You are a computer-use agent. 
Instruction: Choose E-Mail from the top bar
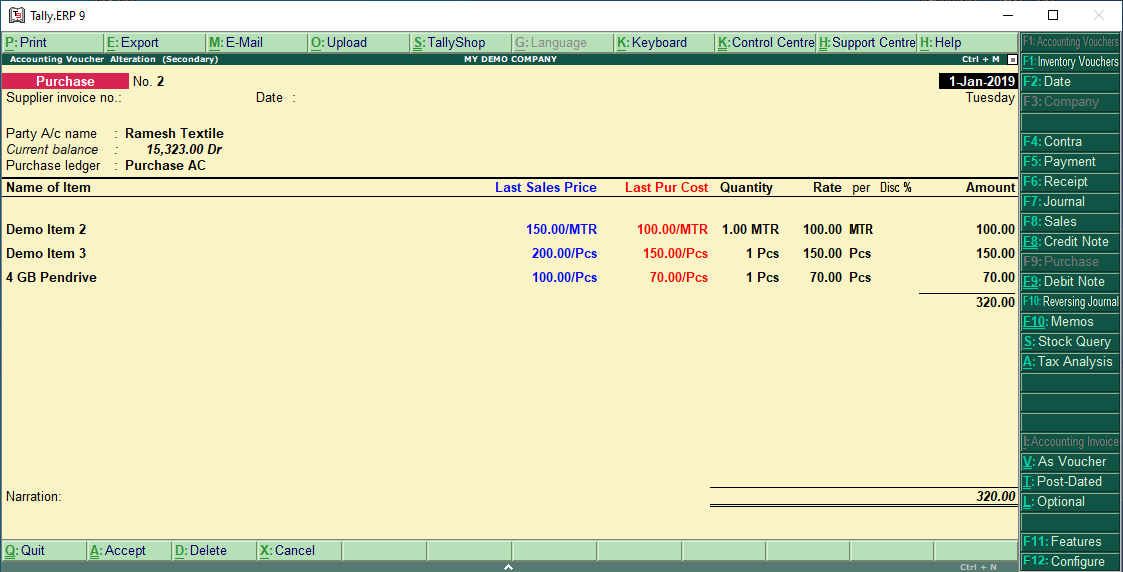(x=256, y=43)
